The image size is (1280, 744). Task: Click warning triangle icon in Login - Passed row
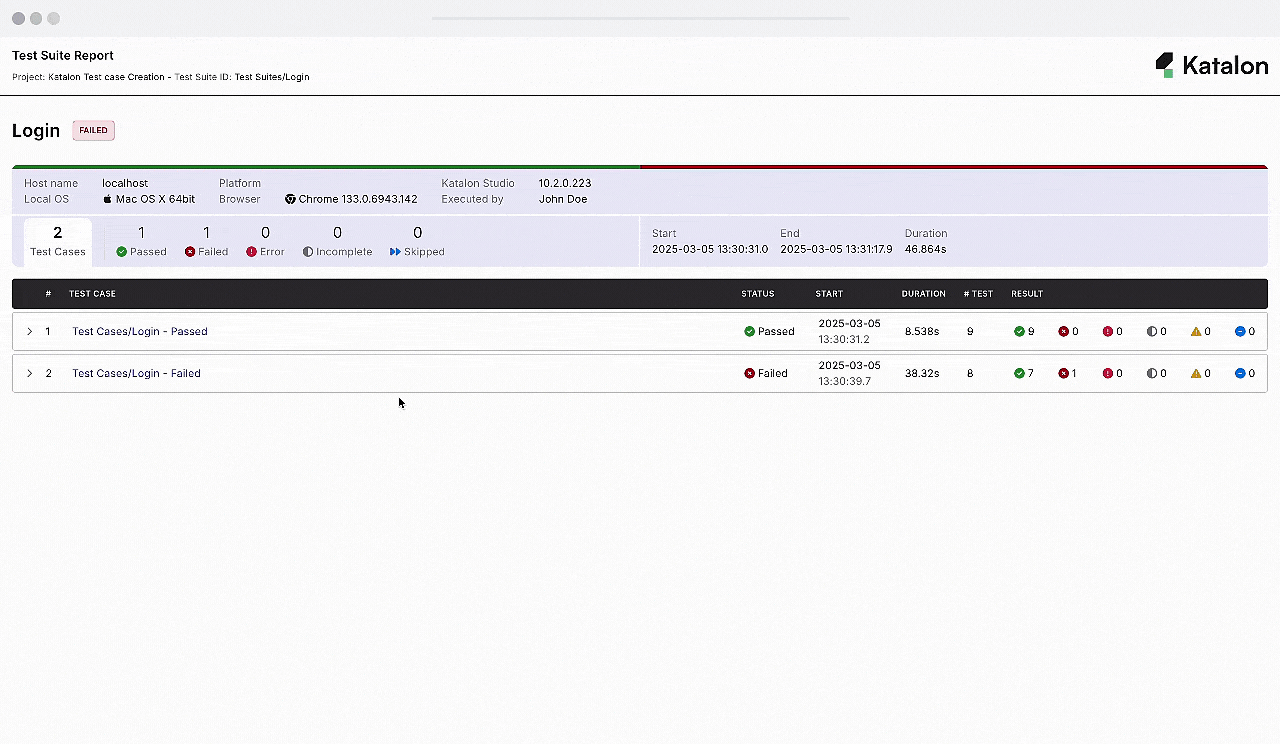coord(1196,331)
